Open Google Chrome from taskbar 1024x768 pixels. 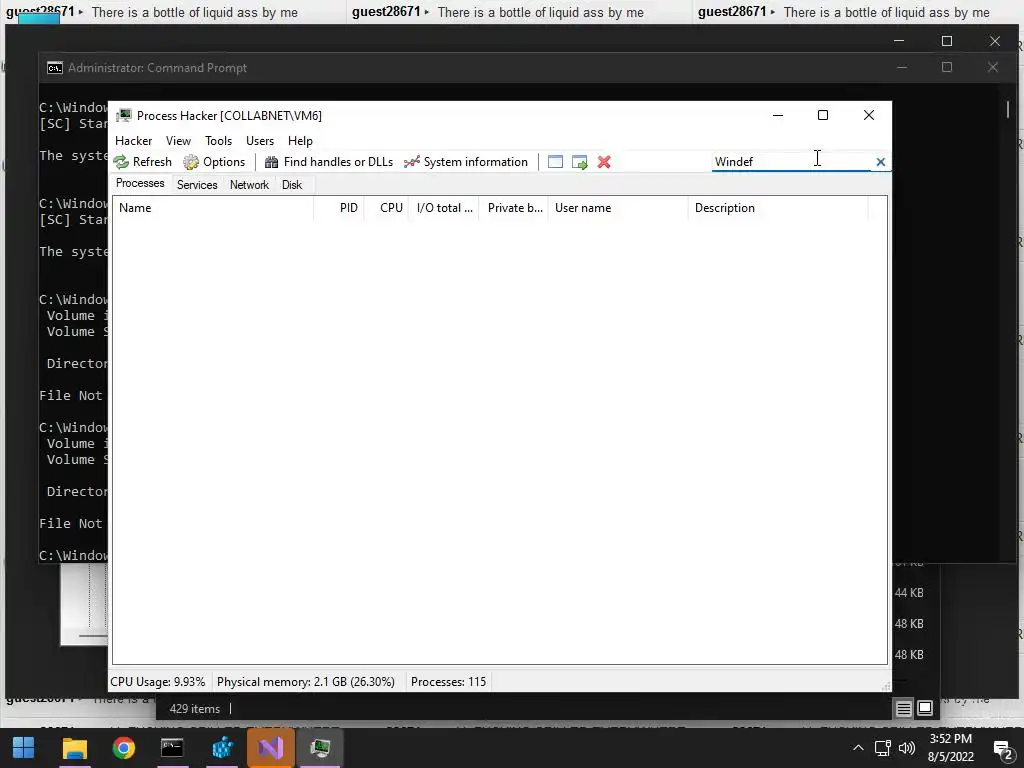click(x=123, y=748)
